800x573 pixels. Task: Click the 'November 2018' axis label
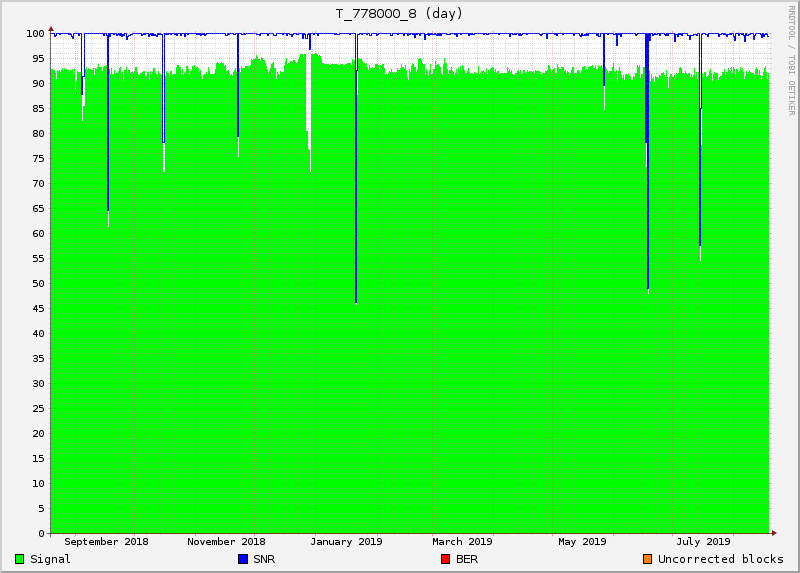(x=226, y=541)
